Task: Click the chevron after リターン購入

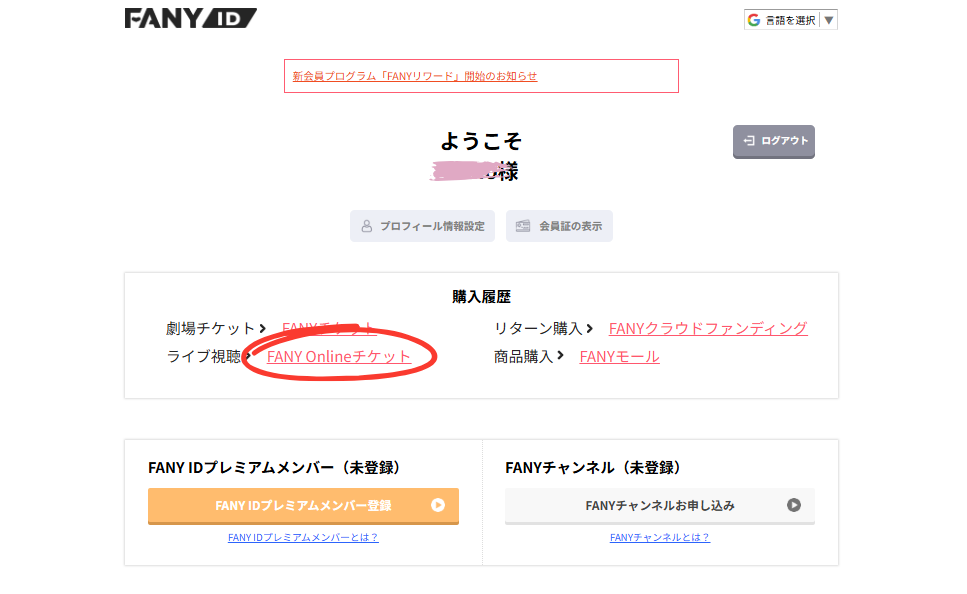Action: pos(590,328)
